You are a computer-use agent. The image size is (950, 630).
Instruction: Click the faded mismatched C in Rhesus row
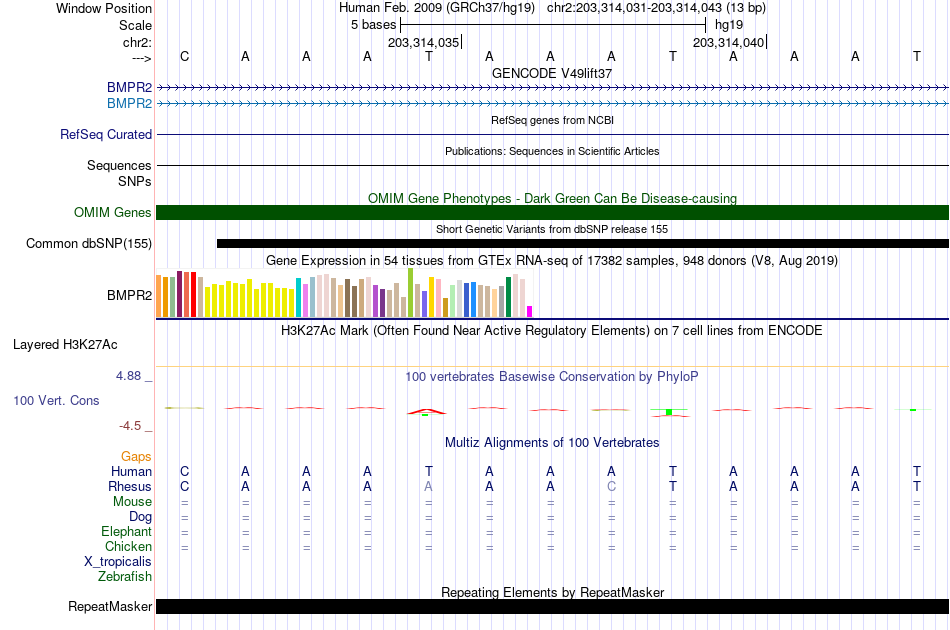pos(611,486)
